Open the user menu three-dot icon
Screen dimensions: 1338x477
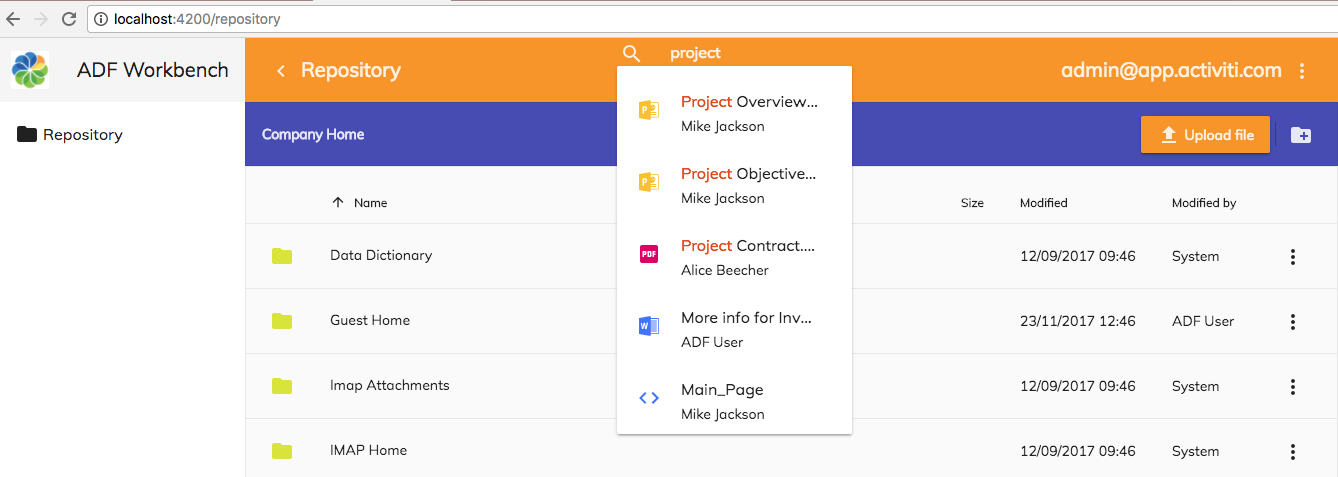click(1301, 71)
